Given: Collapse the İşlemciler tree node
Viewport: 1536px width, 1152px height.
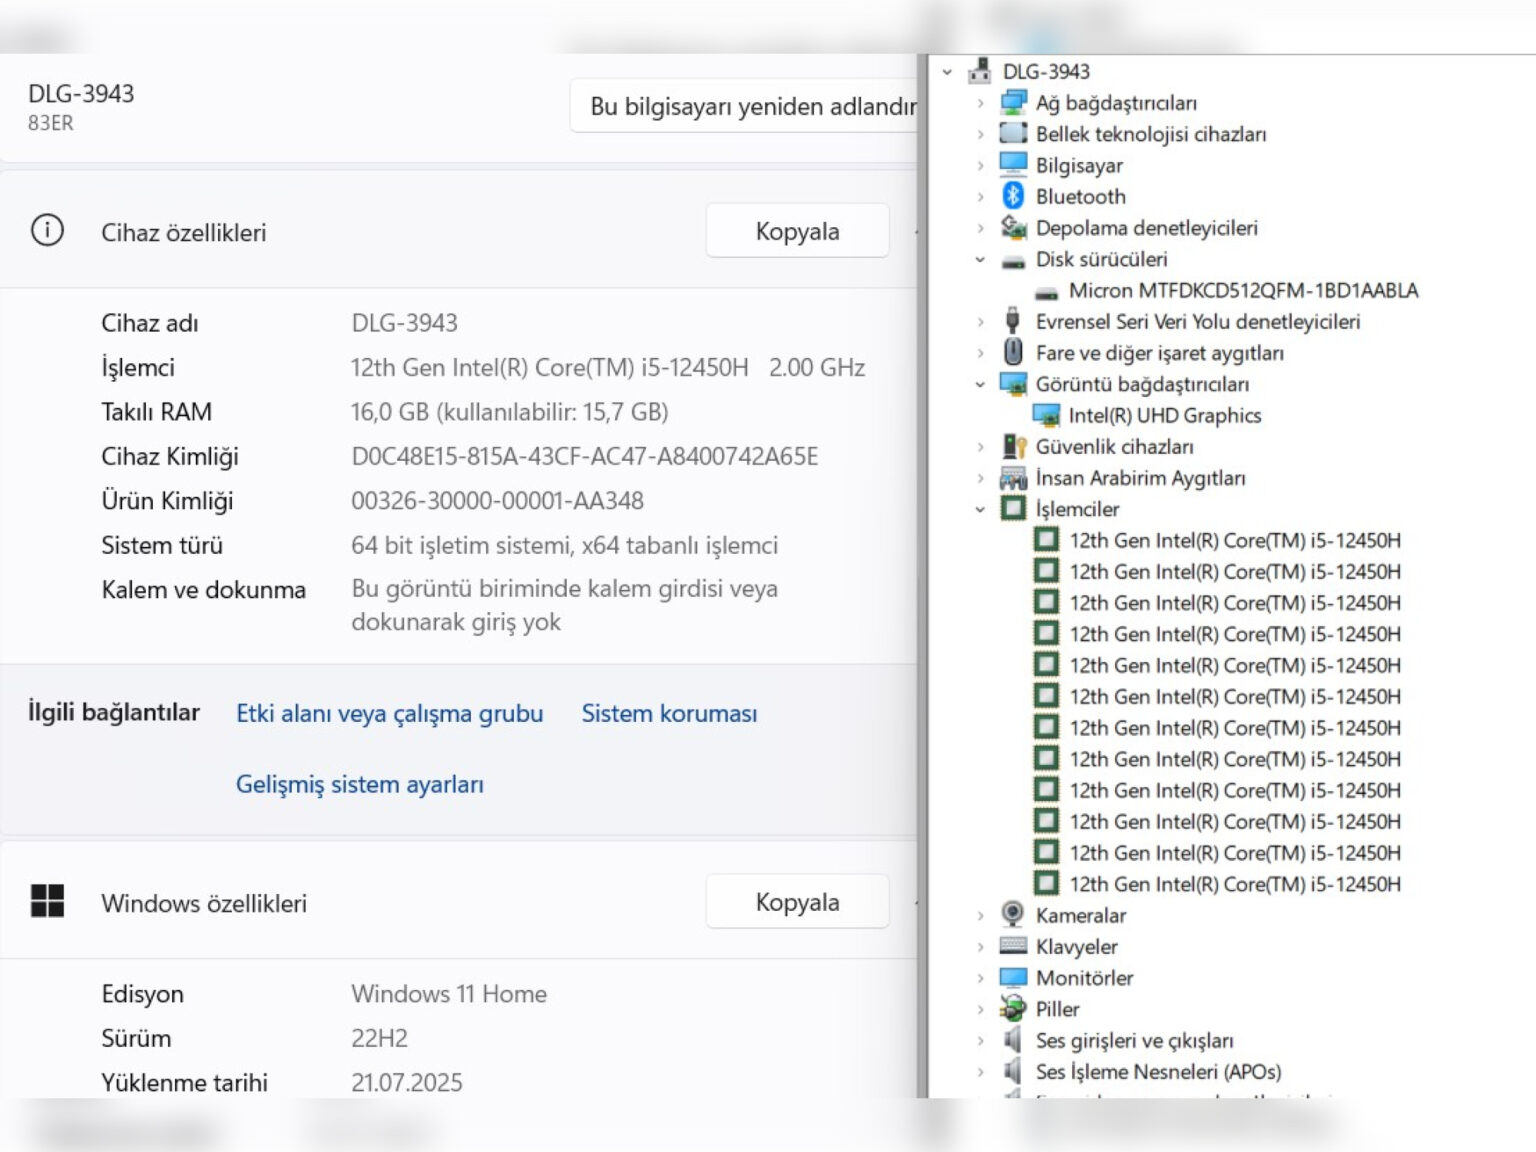Looking at the screenshot, I should pyautogui.click(x=980, y=509).
